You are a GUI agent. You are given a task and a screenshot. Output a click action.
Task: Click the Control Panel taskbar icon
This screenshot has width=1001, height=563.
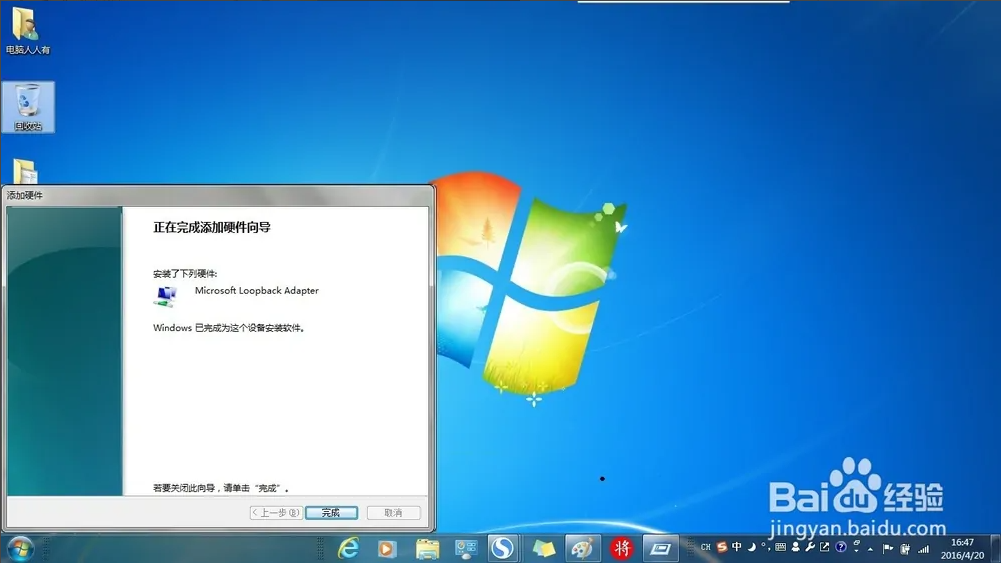coord(466,548)
